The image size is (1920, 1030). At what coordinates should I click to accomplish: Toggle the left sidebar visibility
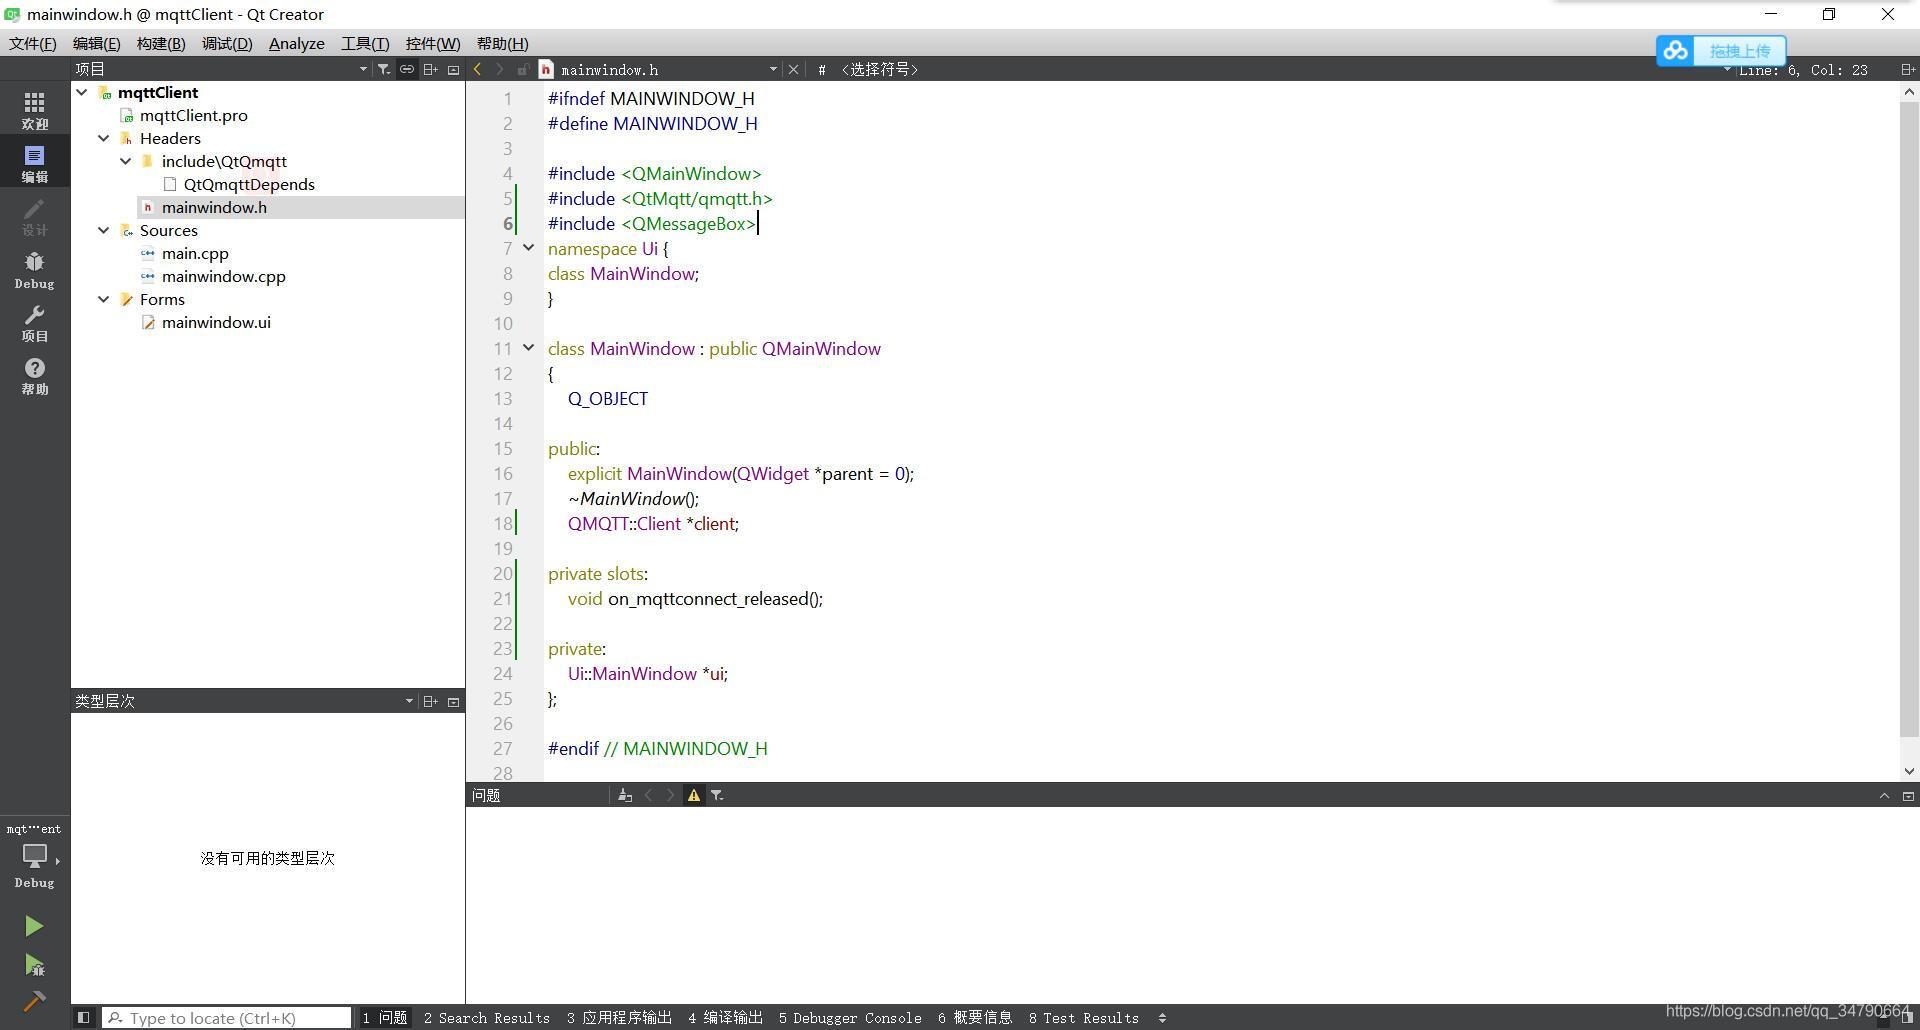coord(84,1017)
